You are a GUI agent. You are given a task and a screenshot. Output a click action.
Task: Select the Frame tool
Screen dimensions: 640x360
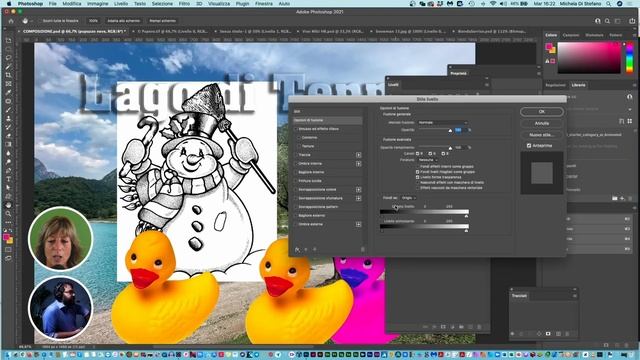[x=8, y=84]
